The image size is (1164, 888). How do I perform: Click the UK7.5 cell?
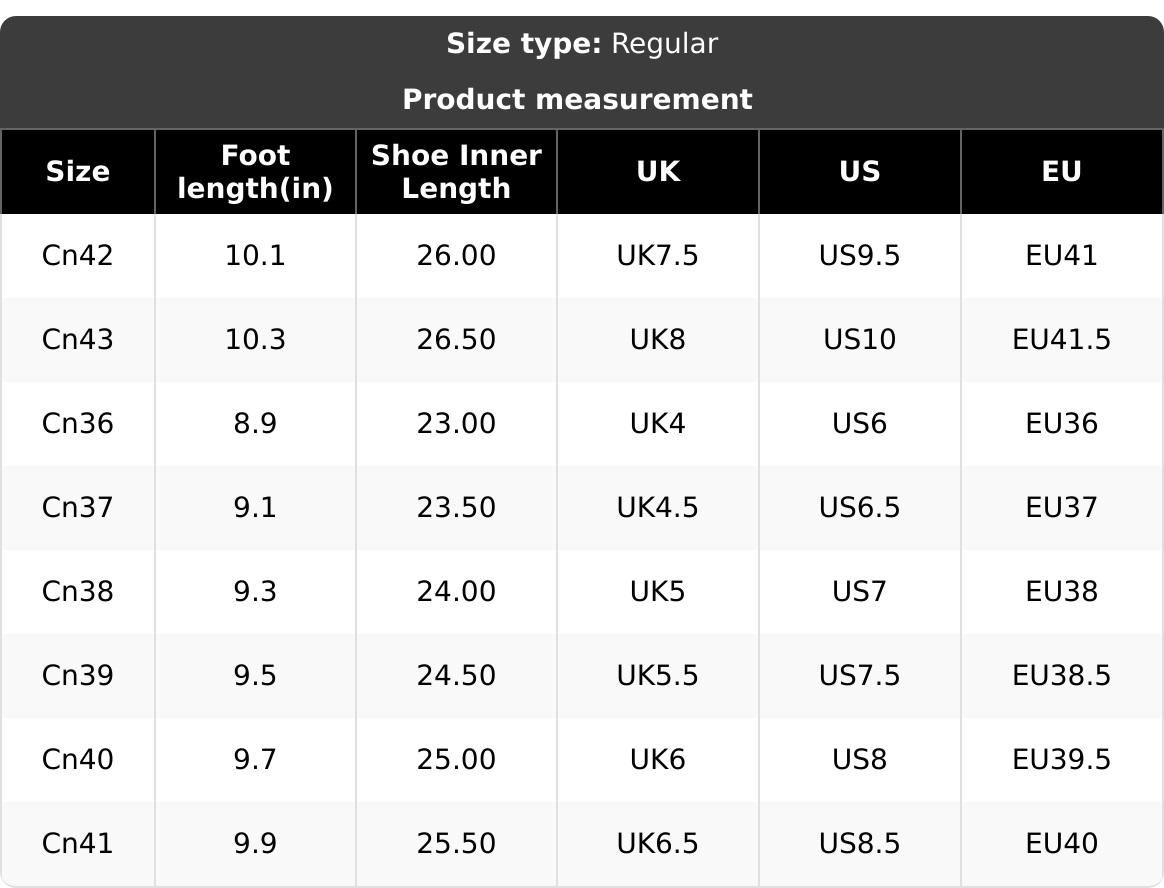(658, 255)
